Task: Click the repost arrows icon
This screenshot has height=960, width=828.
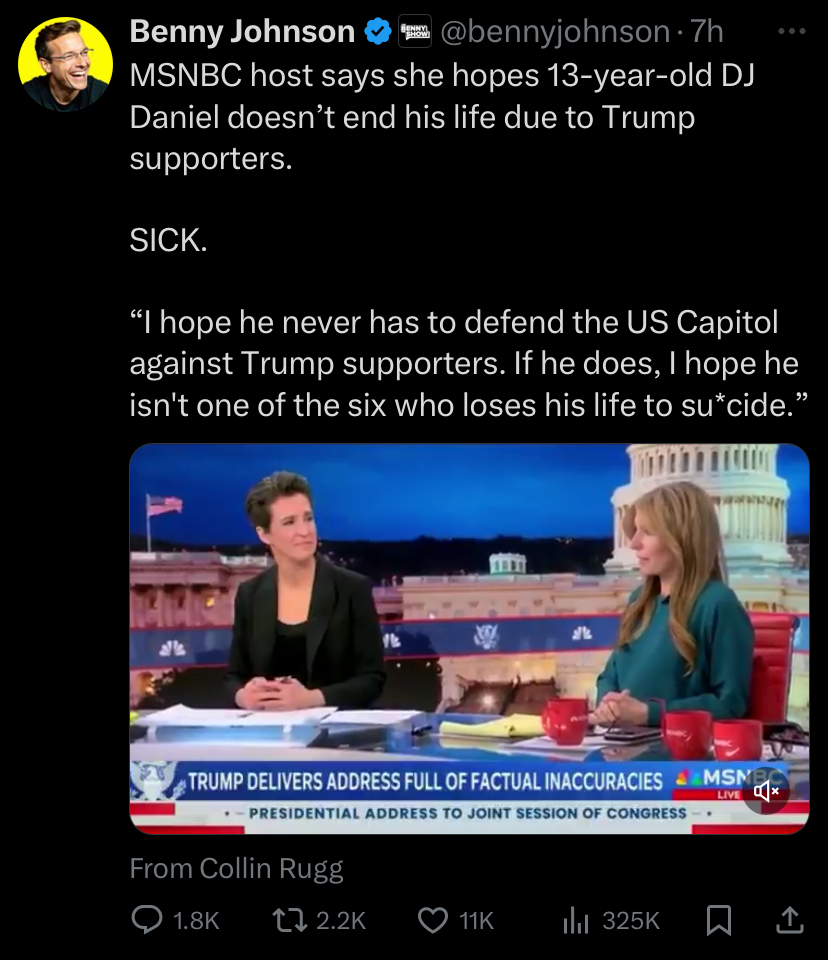Action: (x=290, y=920)
